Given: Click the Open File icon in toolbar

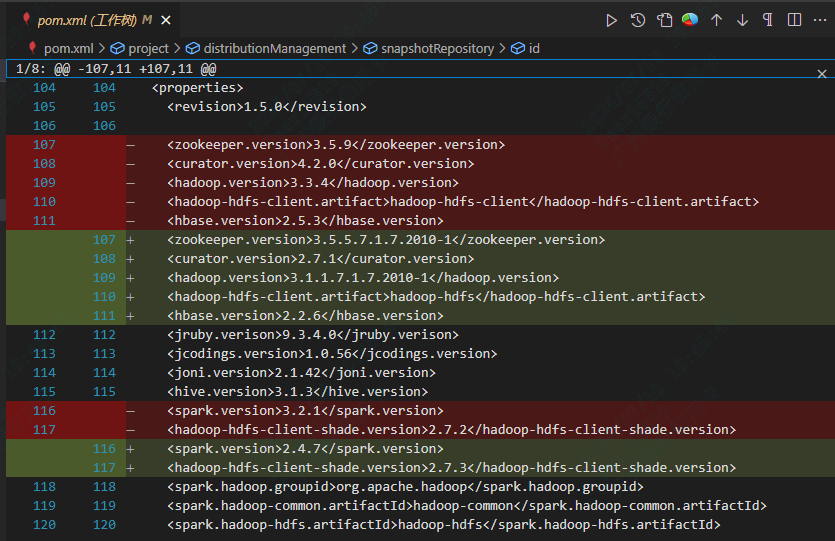Looking at the screenshot, I should pos(664,21).
